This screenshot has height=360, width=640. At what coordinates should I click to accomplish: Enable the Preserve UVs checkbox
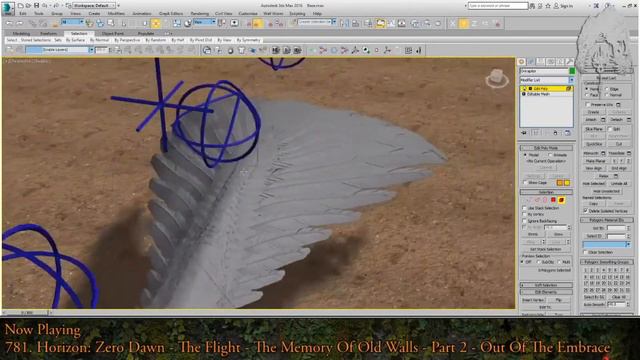588,105
